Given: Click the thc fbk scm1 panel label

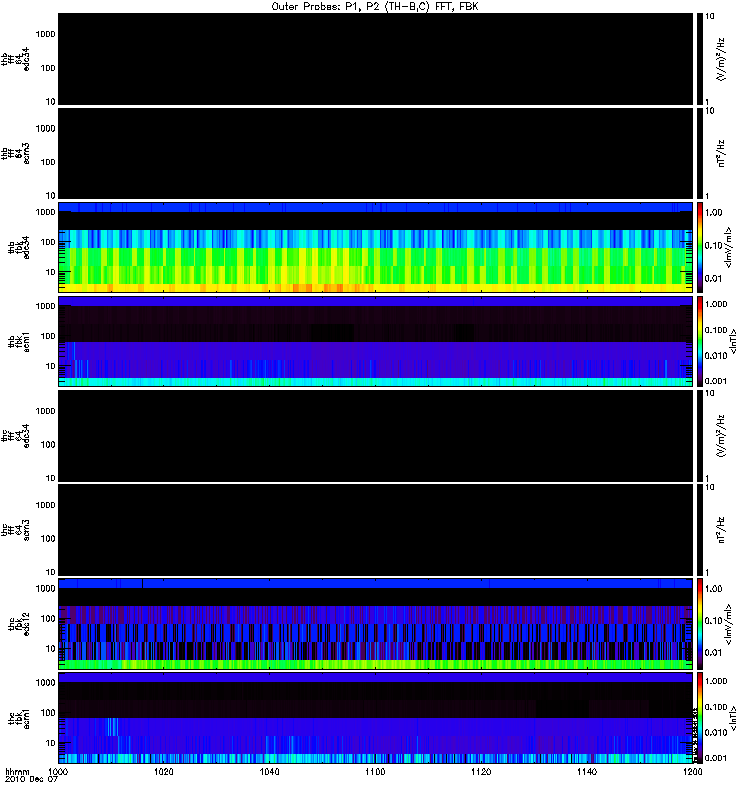Looking at the screenshot, I should (19, 718).
